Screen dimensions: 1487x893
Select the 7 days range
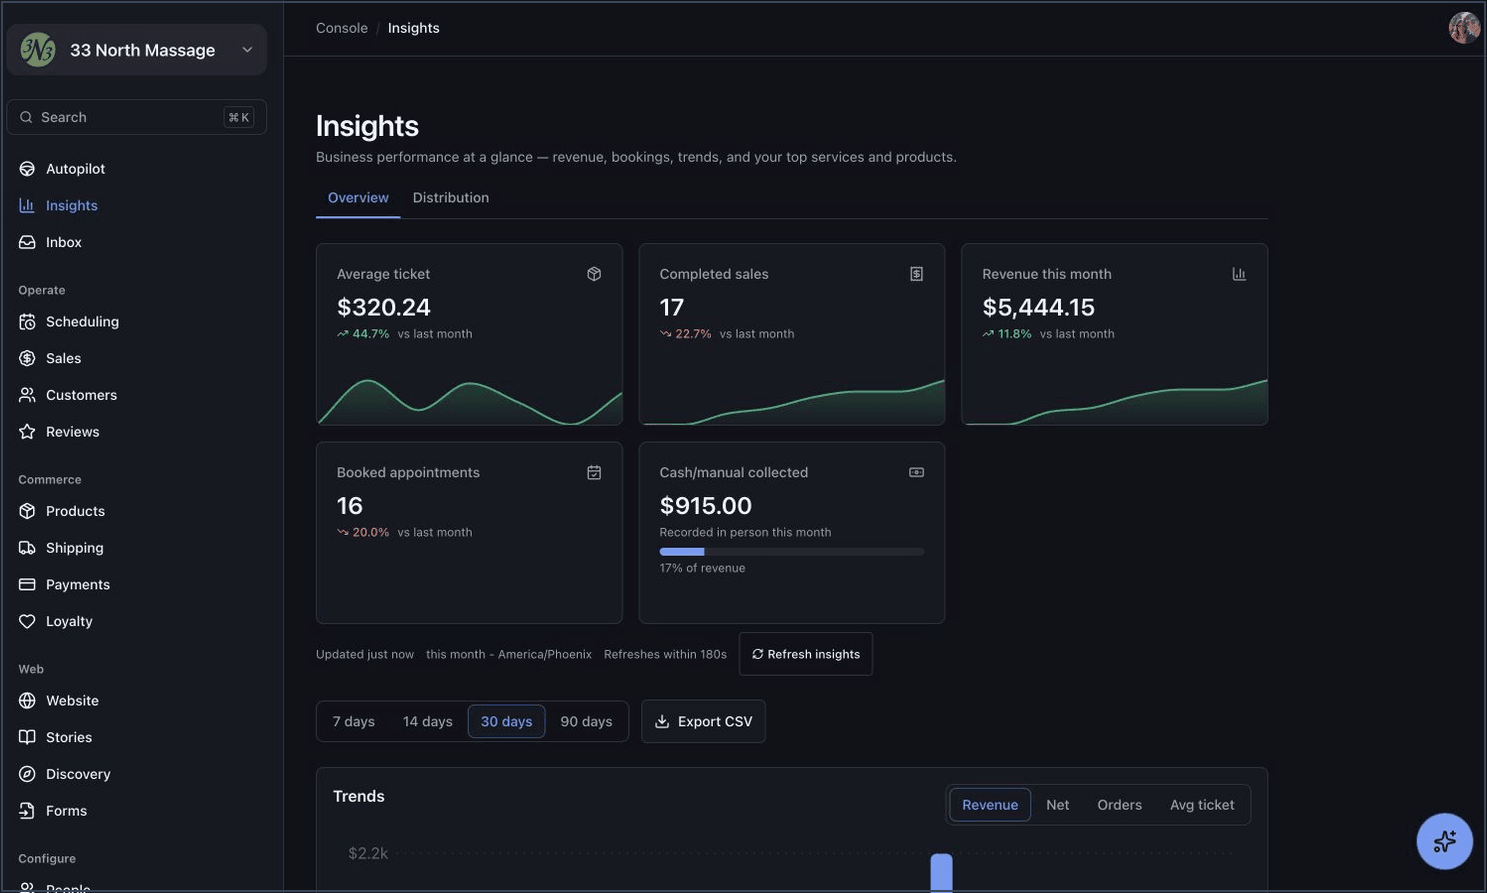point(354,721)
